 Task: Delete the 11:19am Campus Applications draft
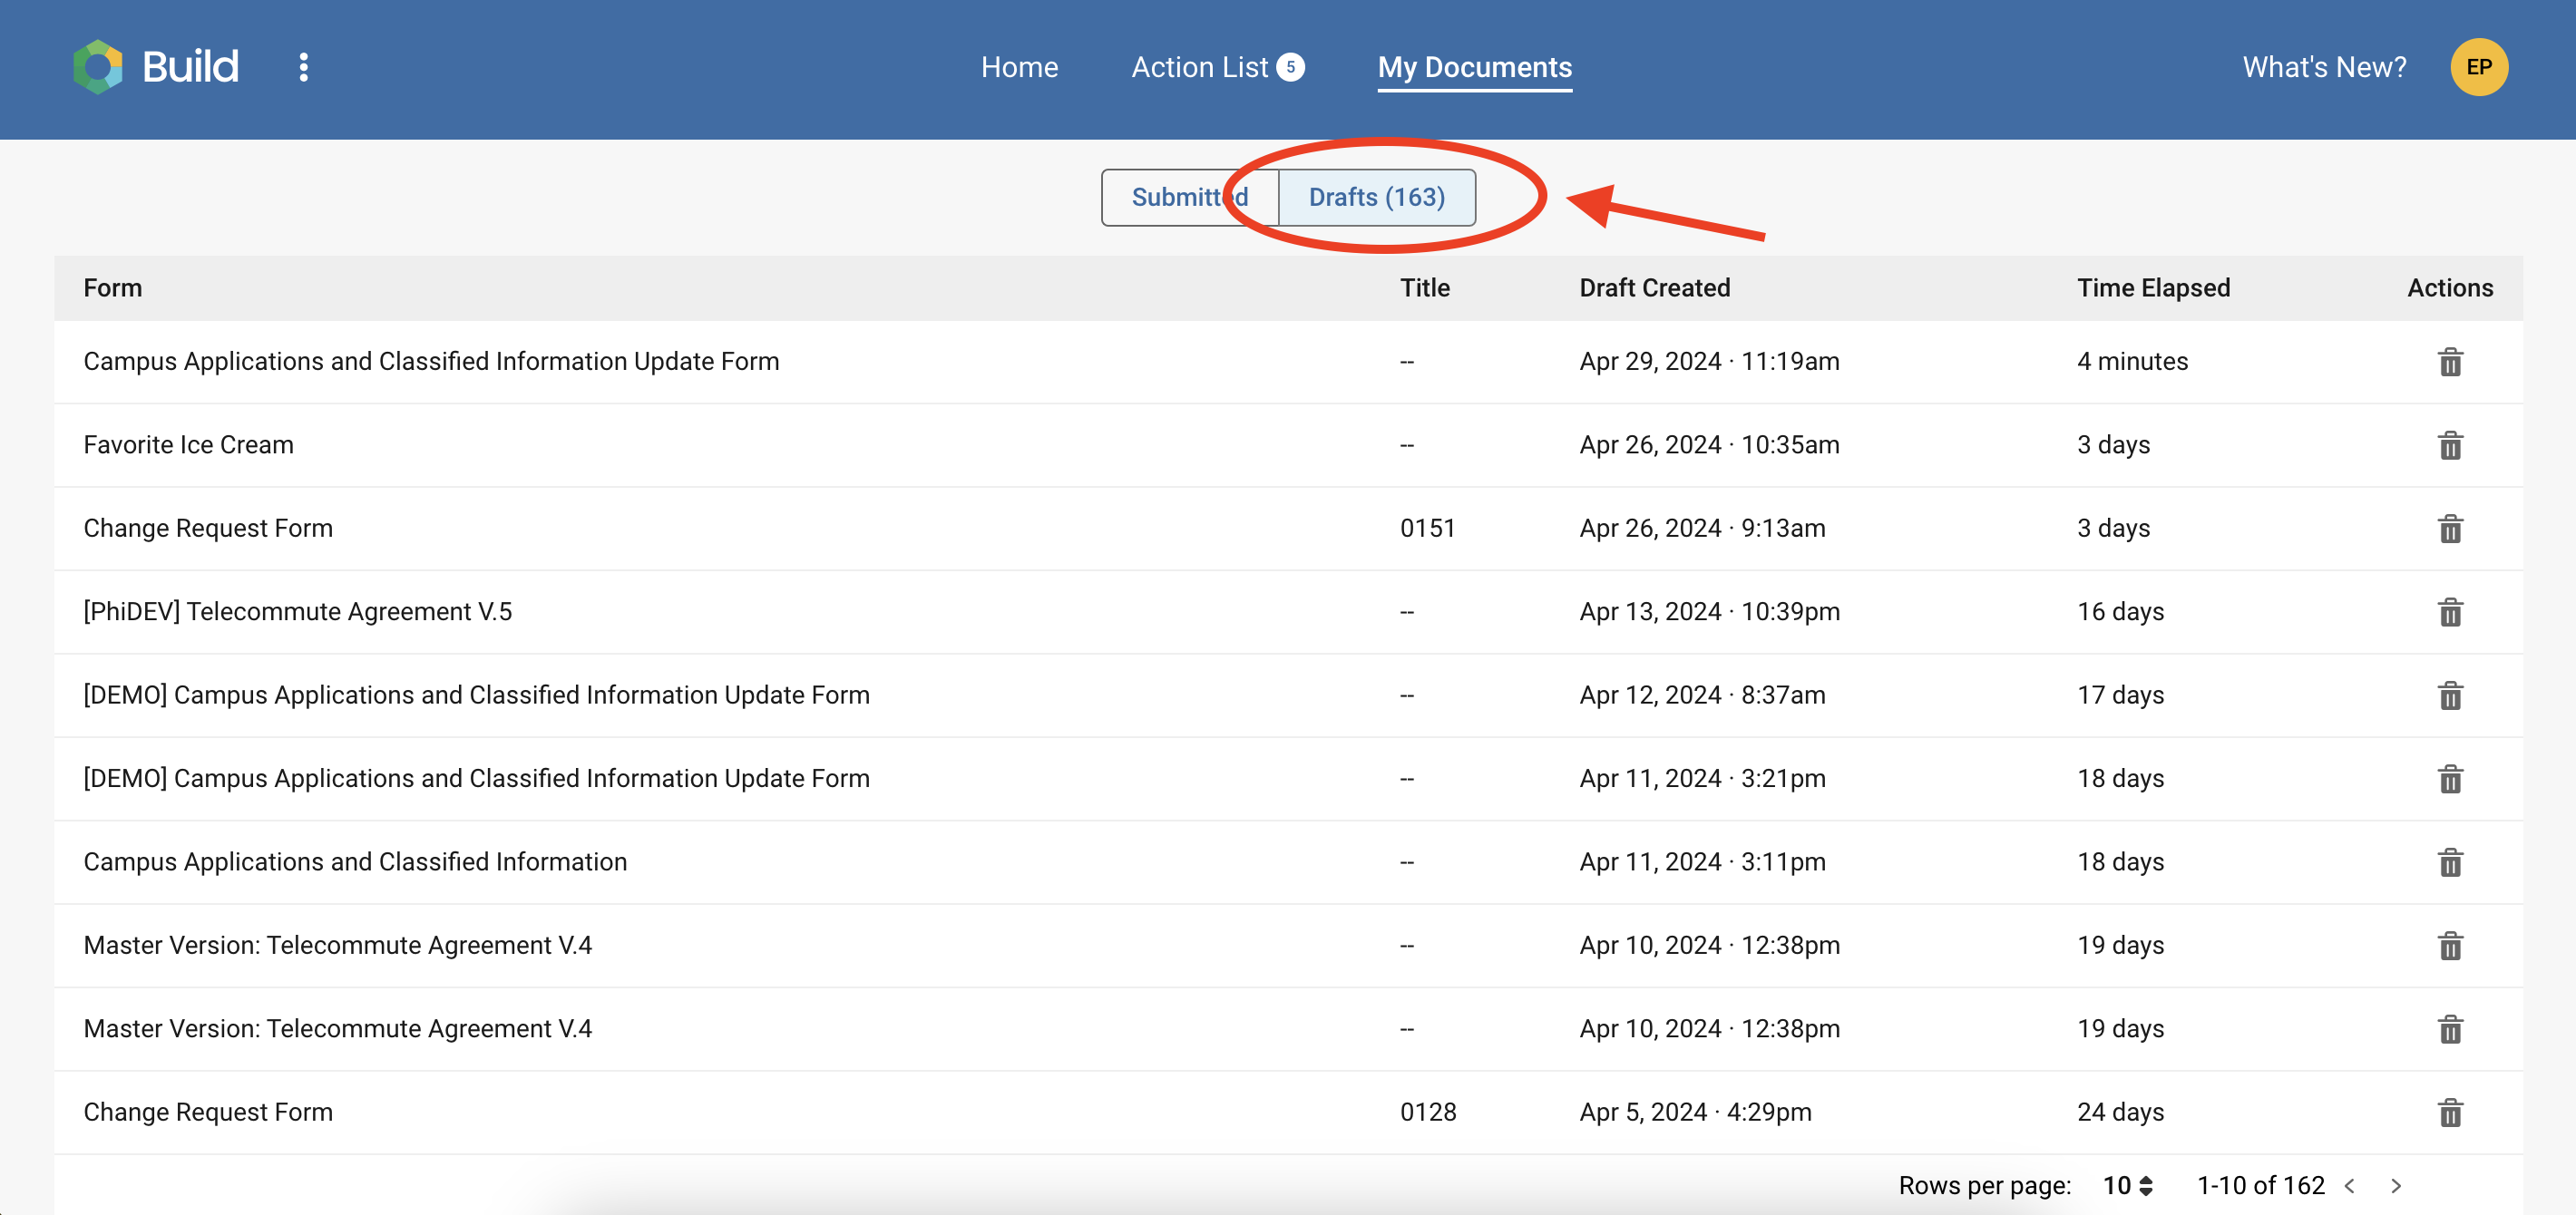2450,362
